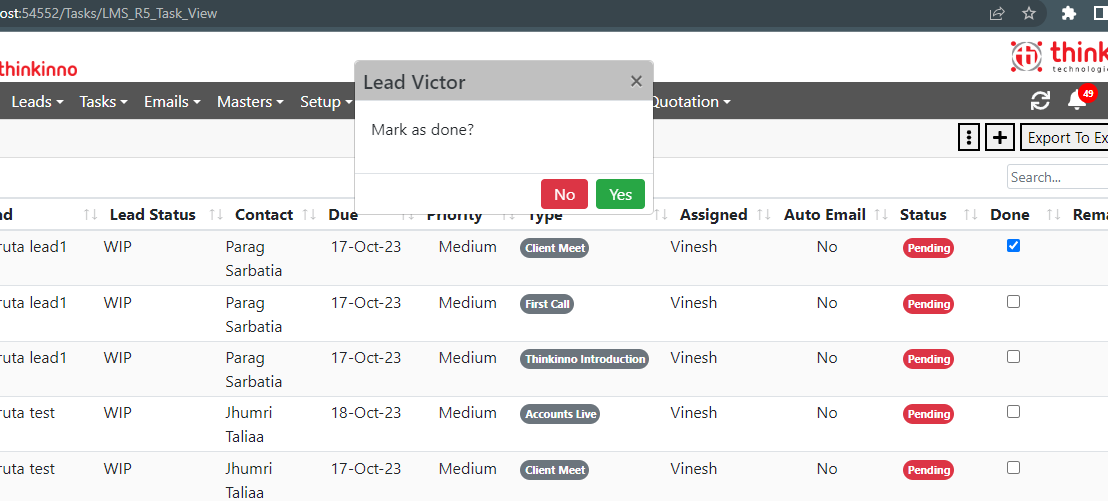Open browser extensions puzzle icon
This screenshot has height=501, width=1108.
tap(1068, 13)
